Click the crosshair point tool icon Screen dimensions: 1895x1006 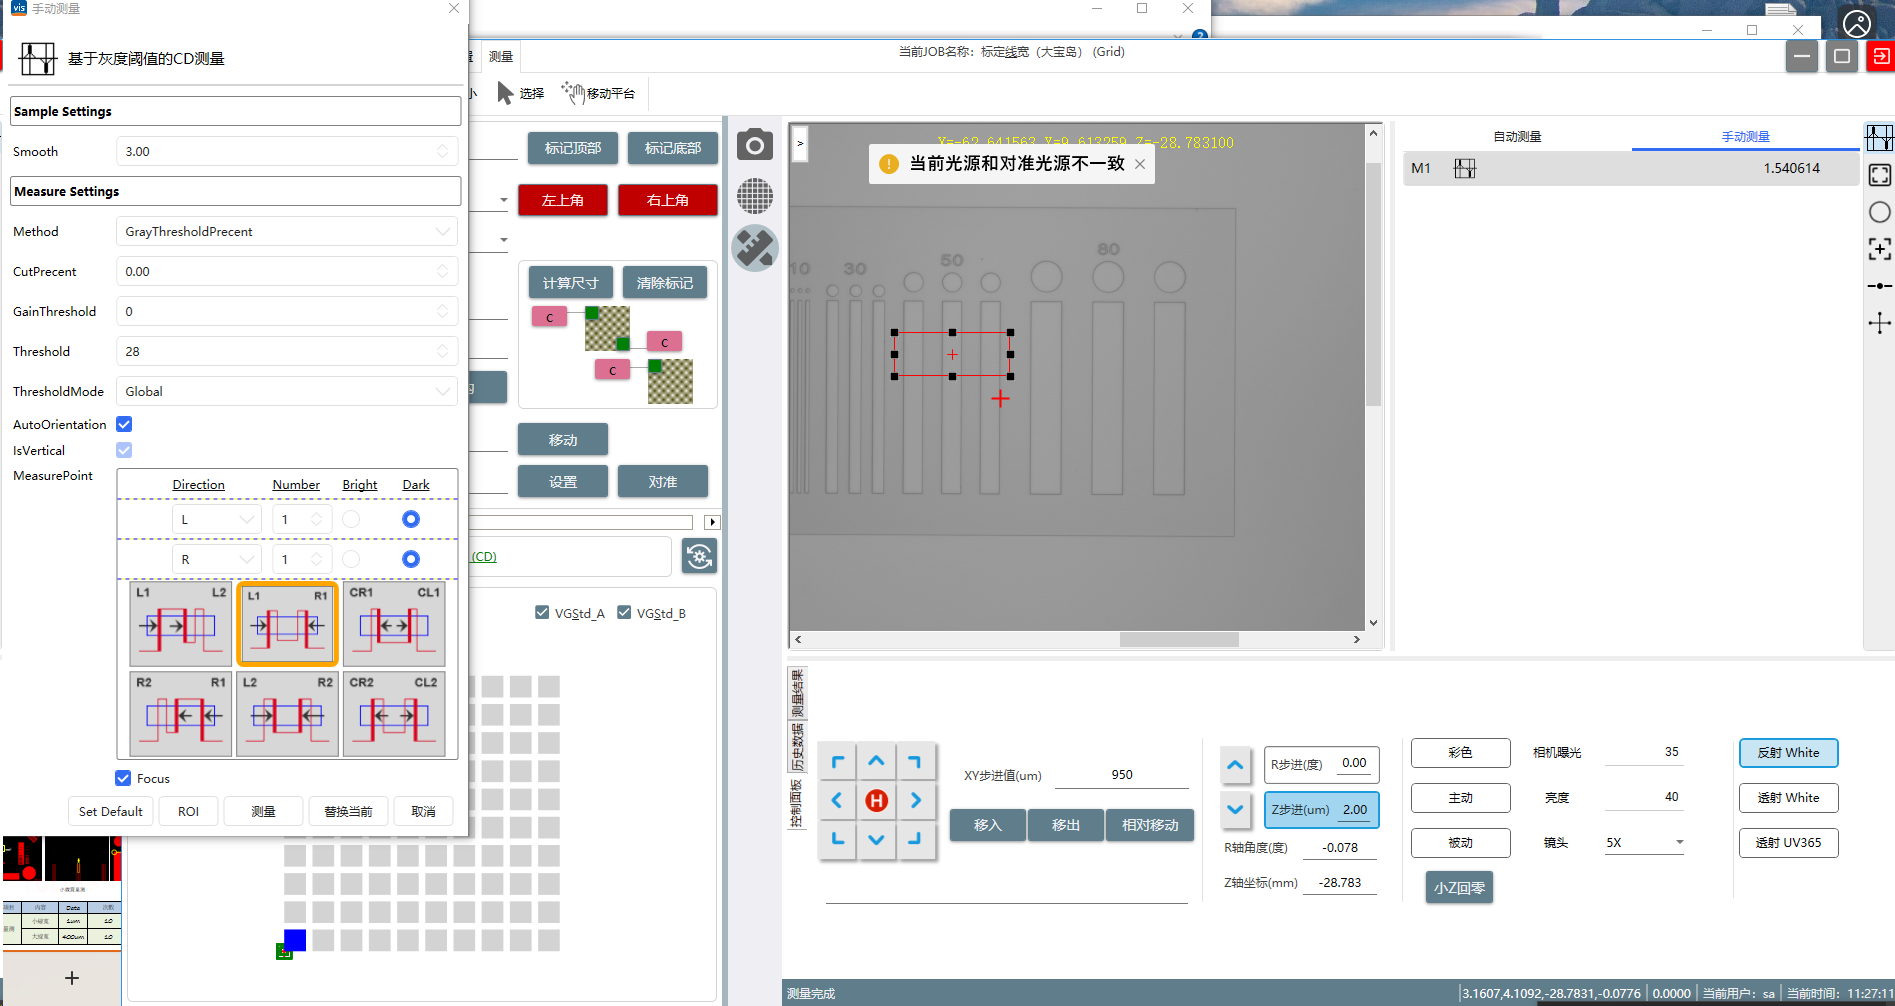pos(1879,323)
